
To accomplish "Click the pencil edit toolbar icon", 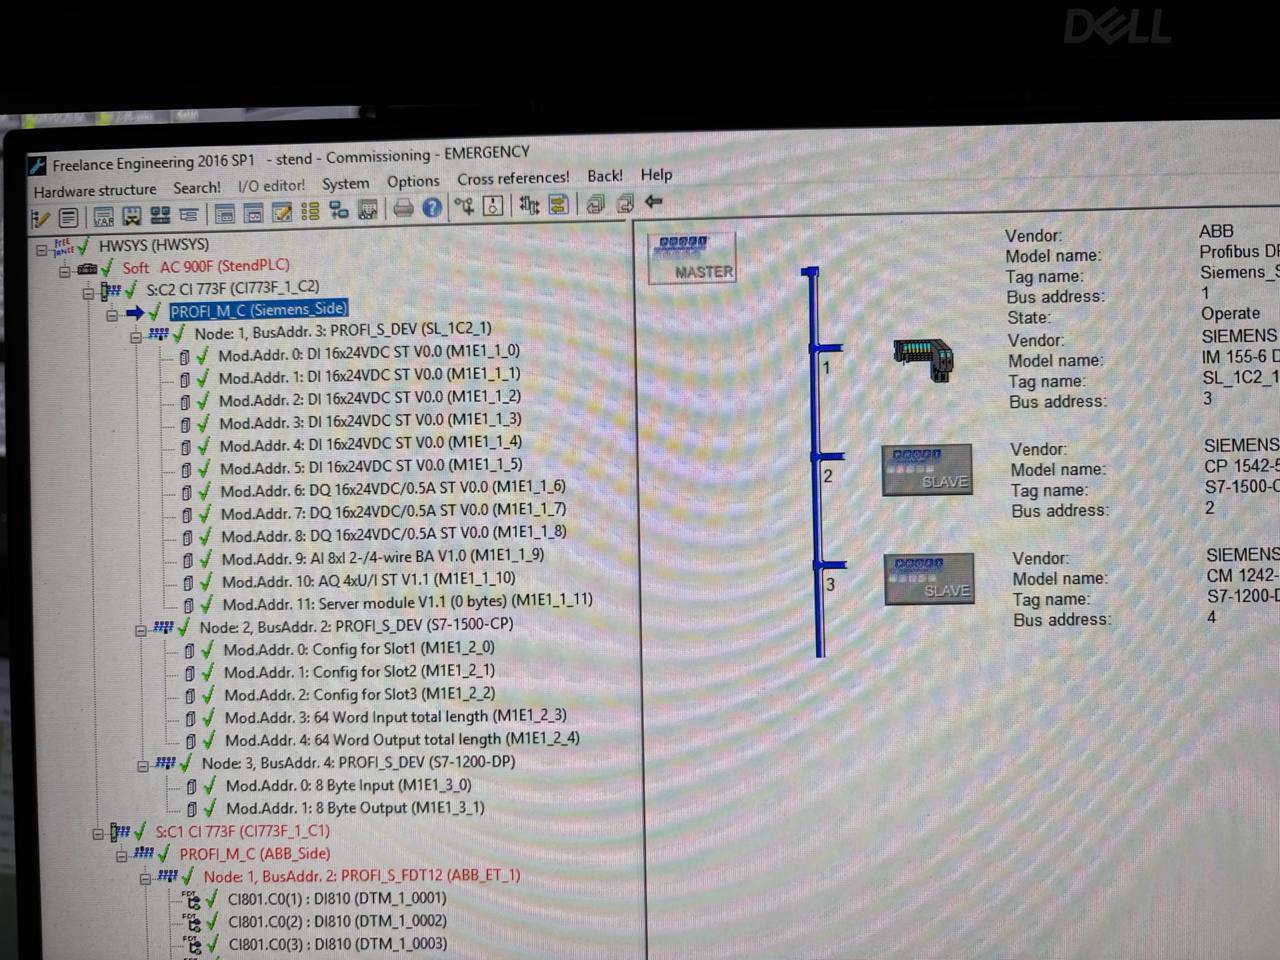I will [x=40, y=217].
